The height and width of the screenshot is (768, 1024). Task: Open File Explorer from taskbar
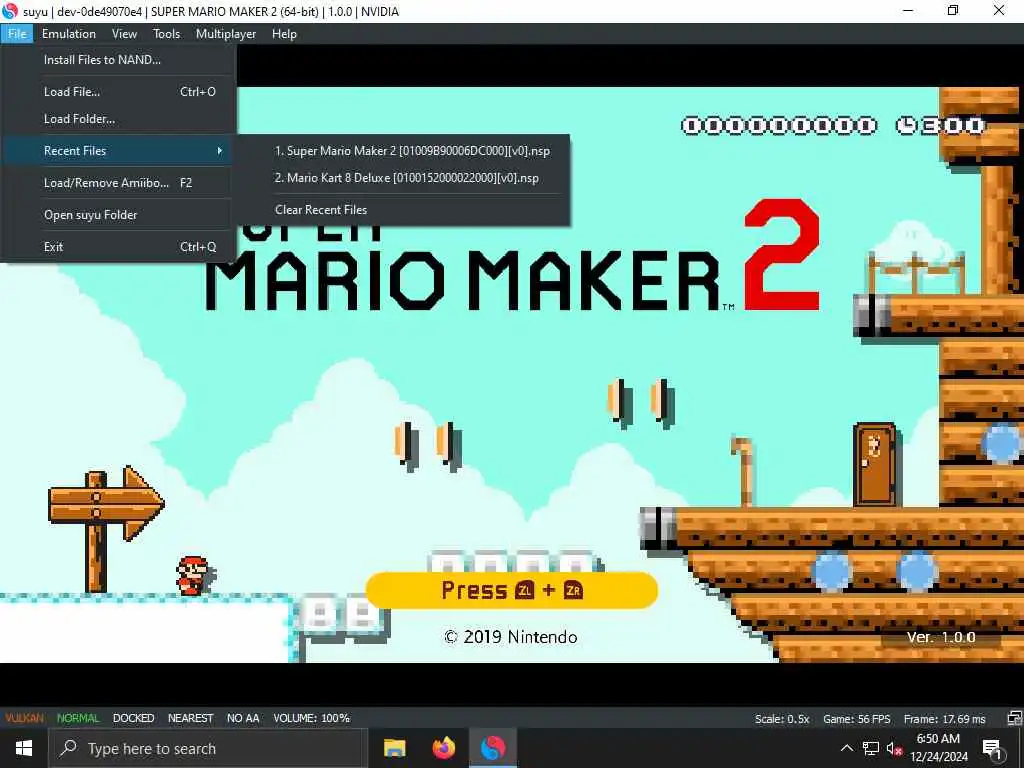point(394,748)
